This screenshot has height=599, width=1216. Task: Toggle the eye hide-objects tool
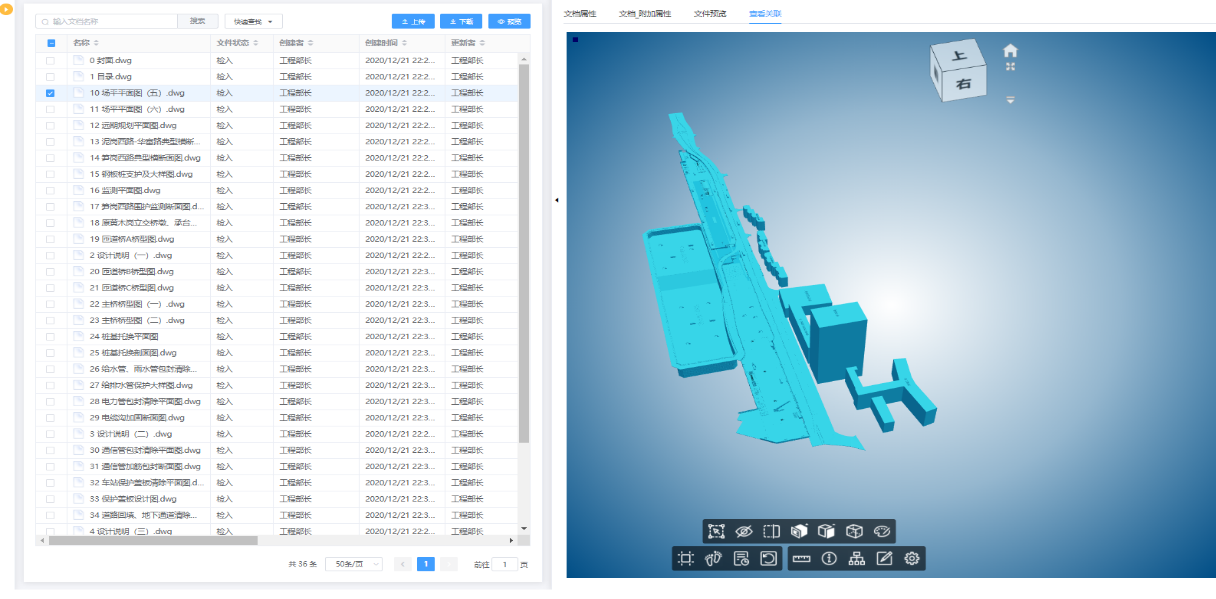click(743, 532)
